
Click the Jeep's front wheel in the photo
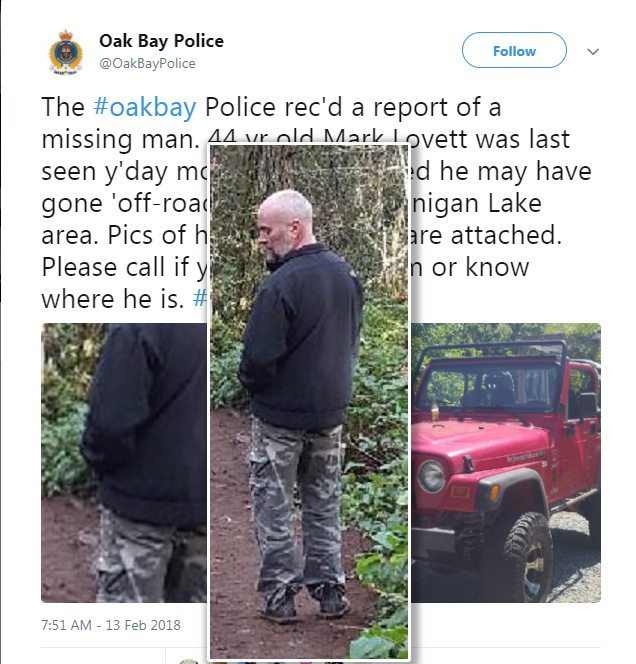528,557
